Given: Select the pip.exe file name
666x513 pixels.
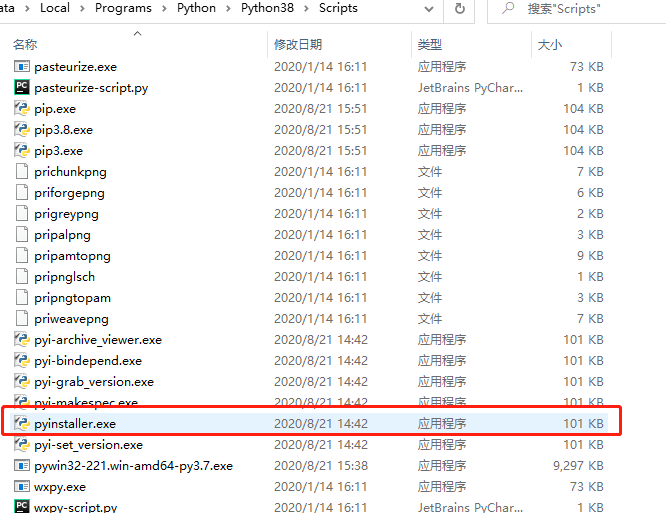Looking at the screenshot, I should tap(55, 109).
